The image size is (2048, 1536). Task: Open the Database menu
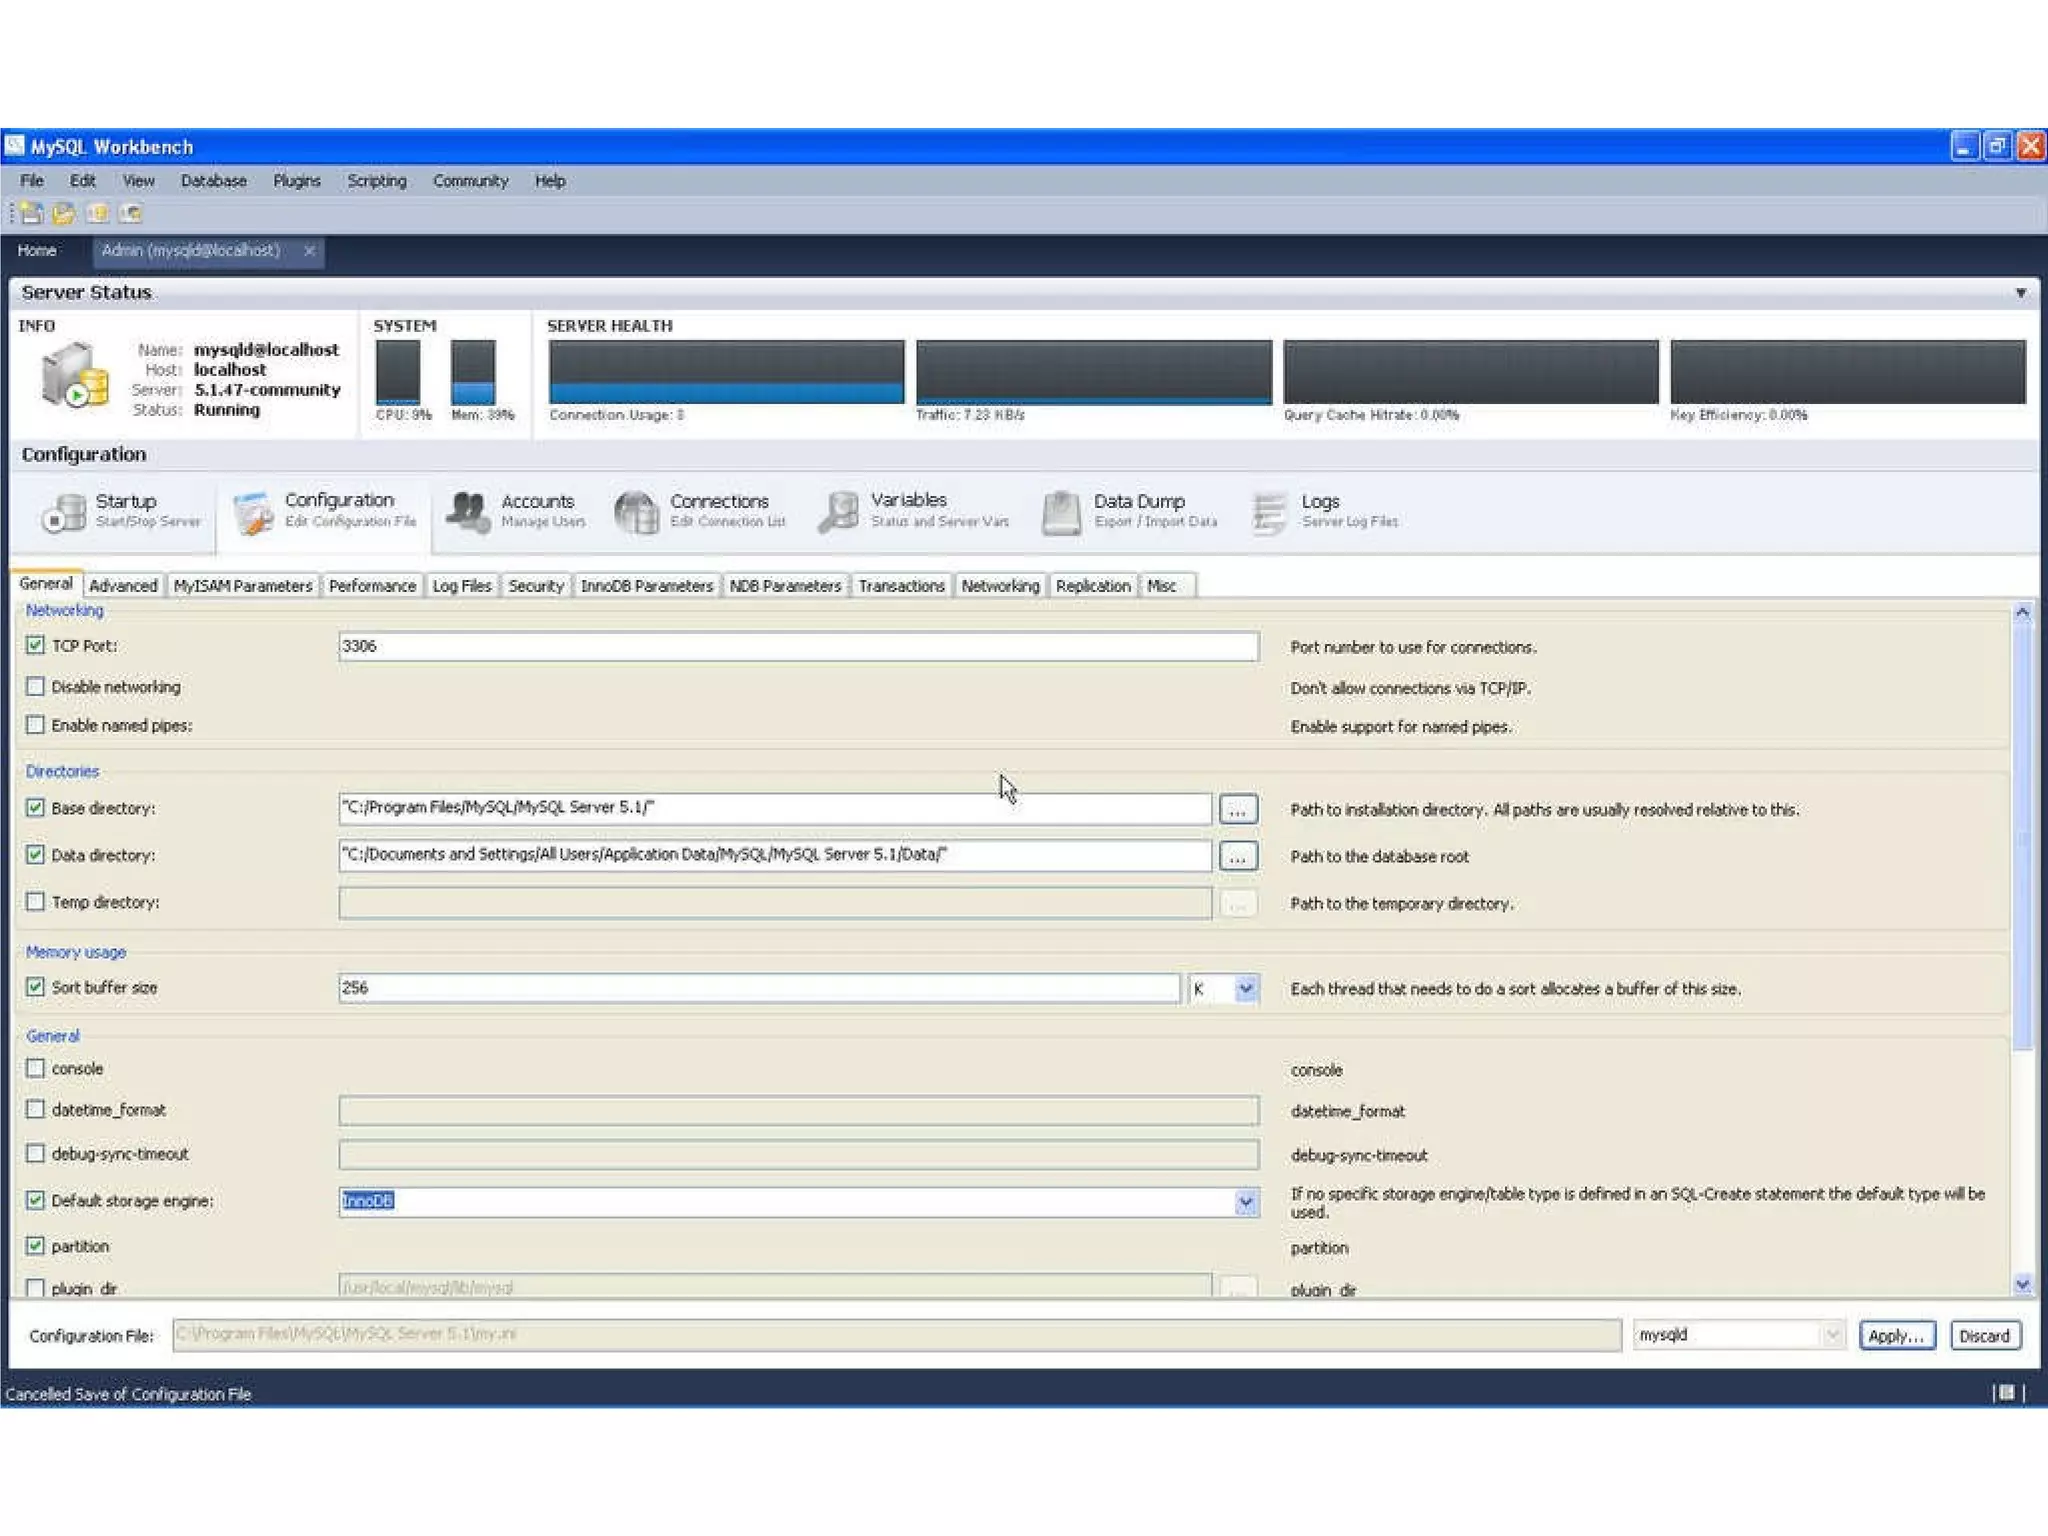click(213, 181)
